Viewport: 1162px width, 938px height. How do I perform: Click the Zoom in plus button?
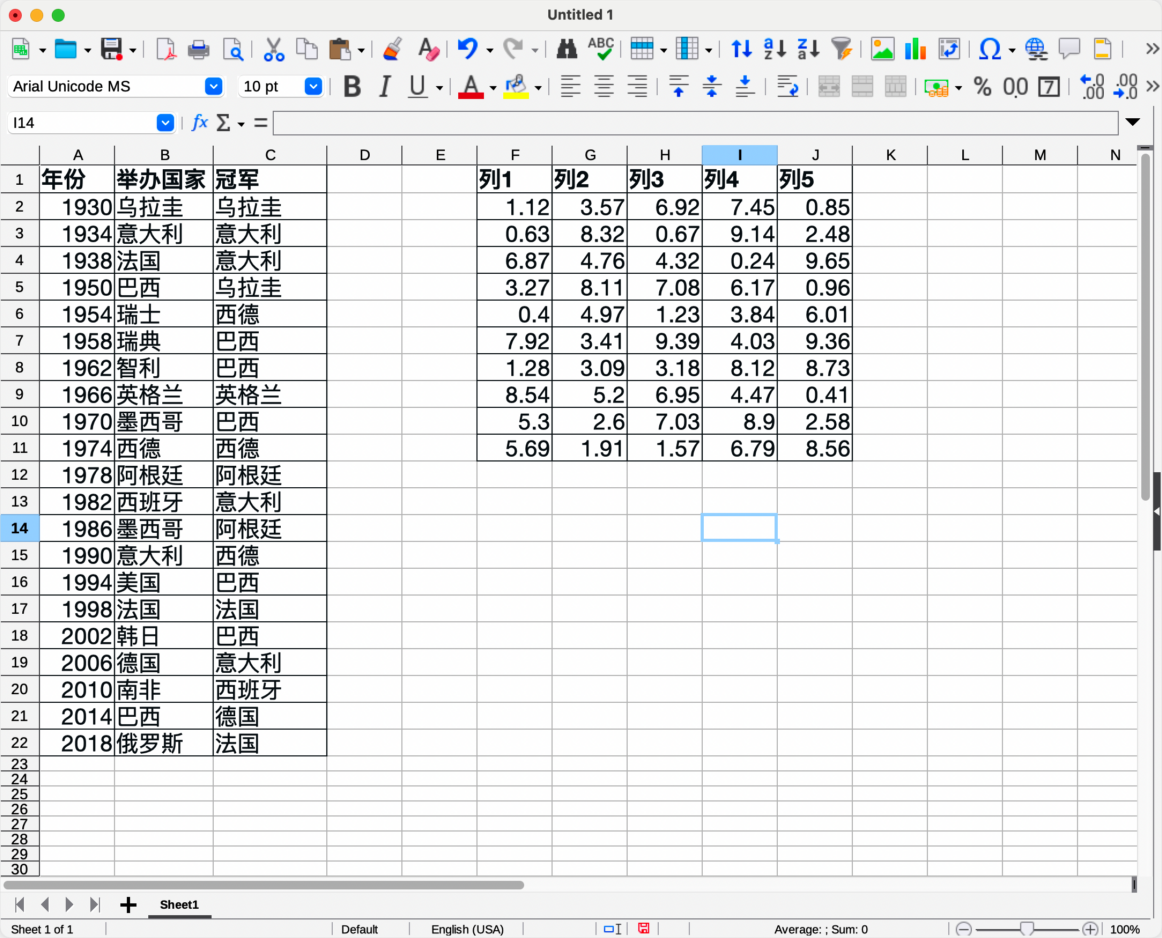click(1090, 929)
